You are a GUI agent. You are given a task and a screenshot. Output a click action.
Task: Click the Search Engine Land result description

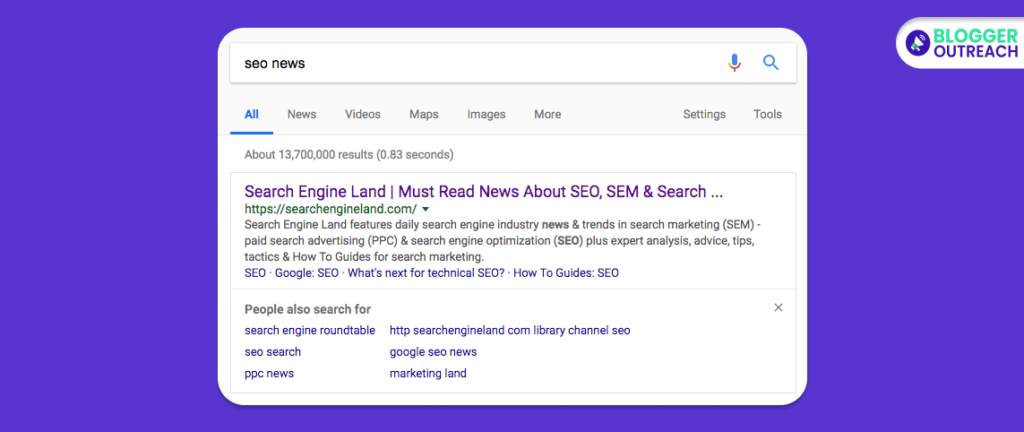point(503,240)
